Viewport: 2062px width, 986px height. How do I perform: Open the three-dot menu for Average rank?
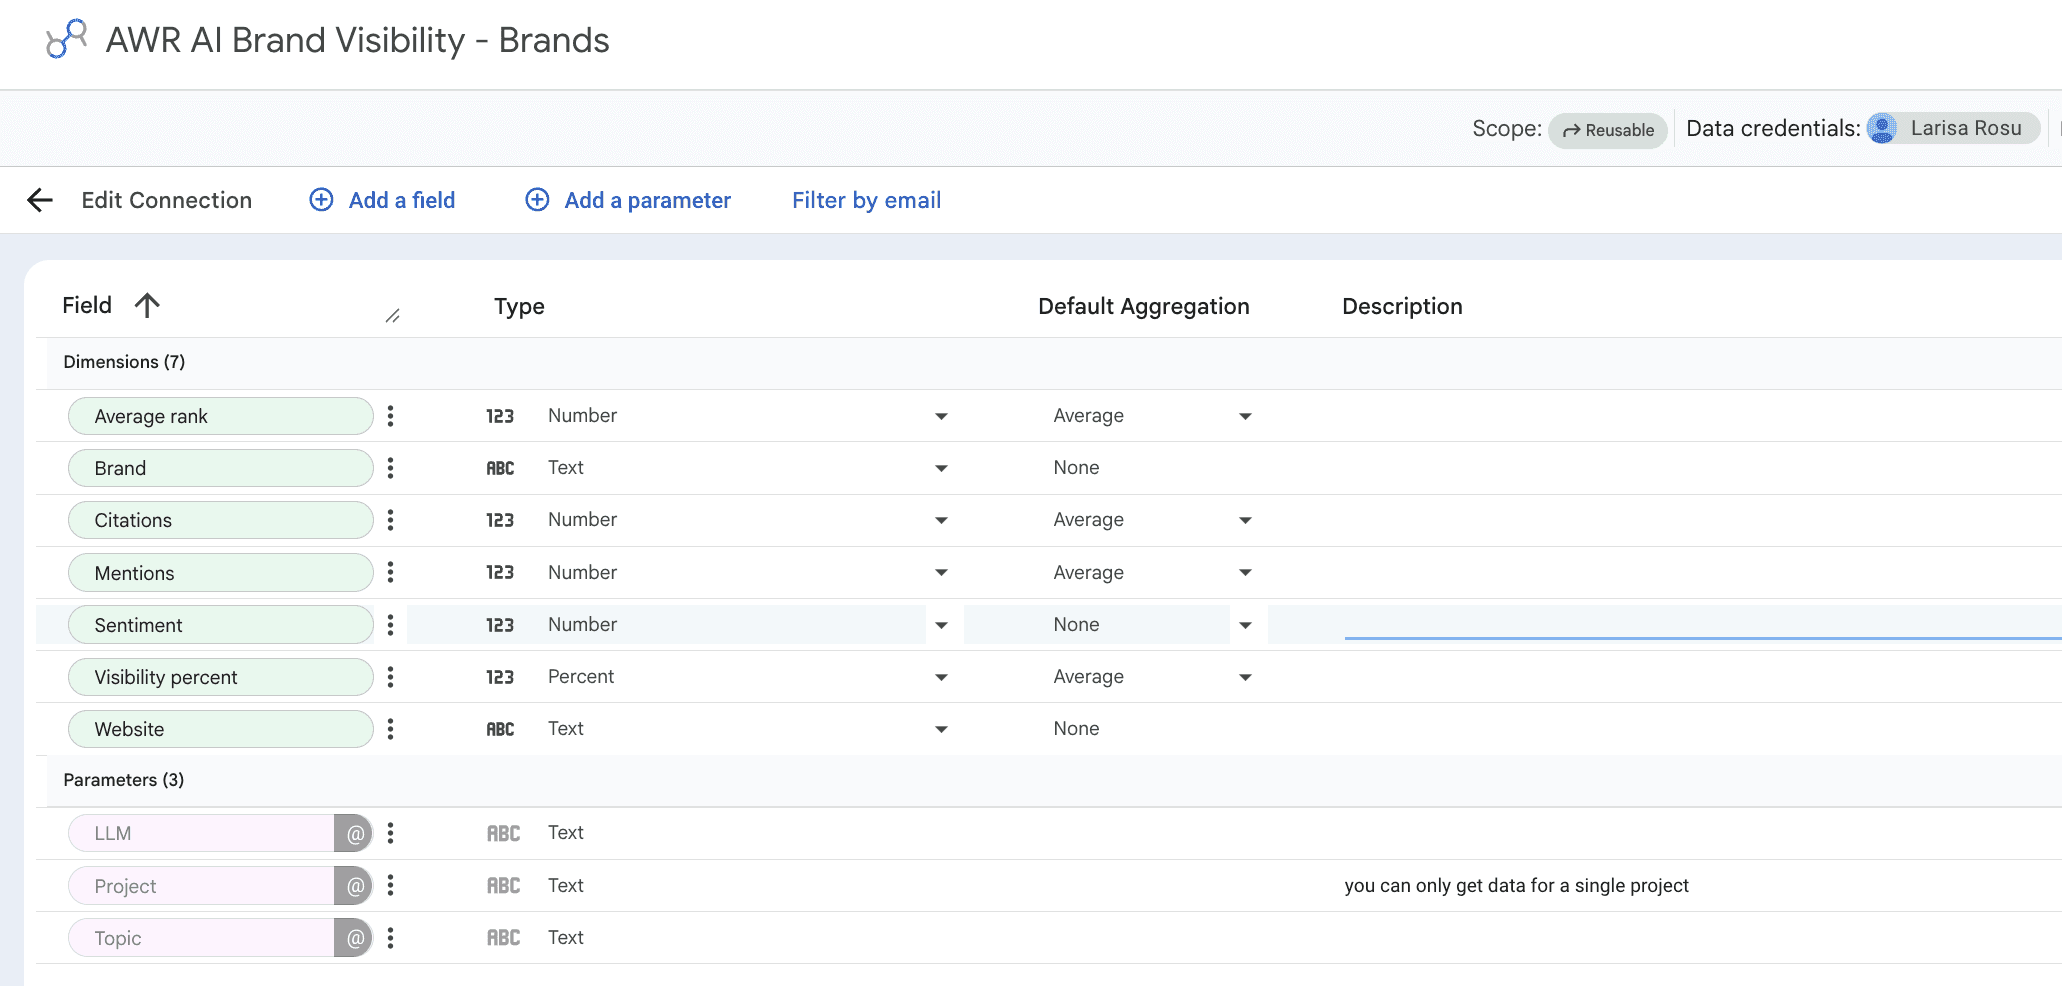click(390, 416)
